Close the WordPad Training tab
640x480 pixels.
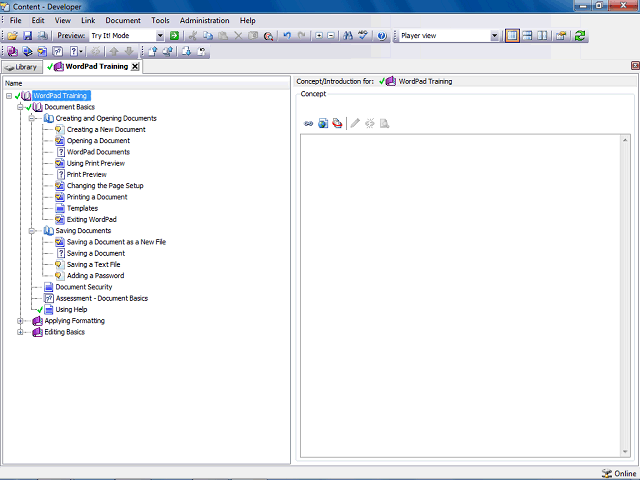pyautogui.click(x=135, y=67)
